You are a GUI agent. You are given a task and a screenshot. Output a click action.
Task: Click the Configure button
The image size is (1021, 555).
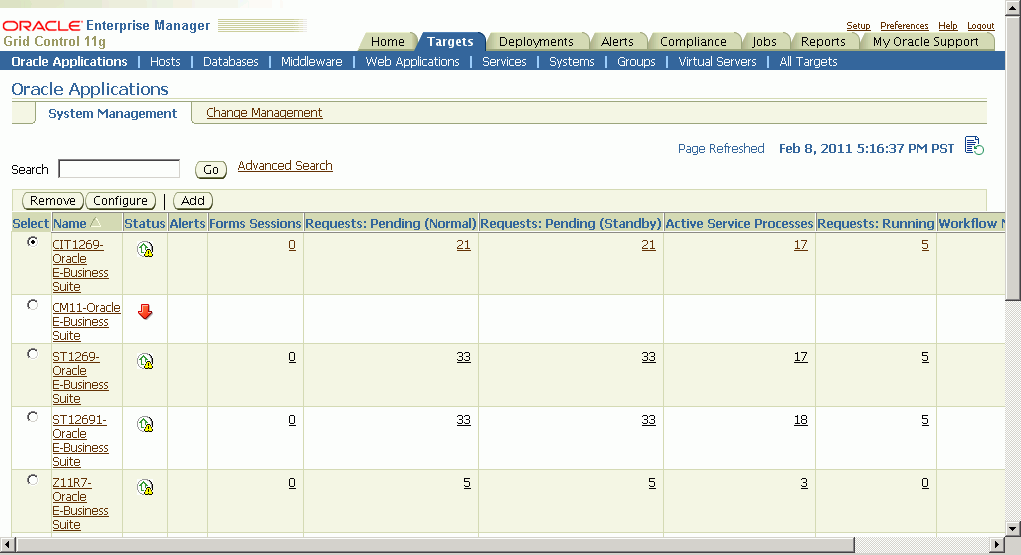click(x=120, y=201)
